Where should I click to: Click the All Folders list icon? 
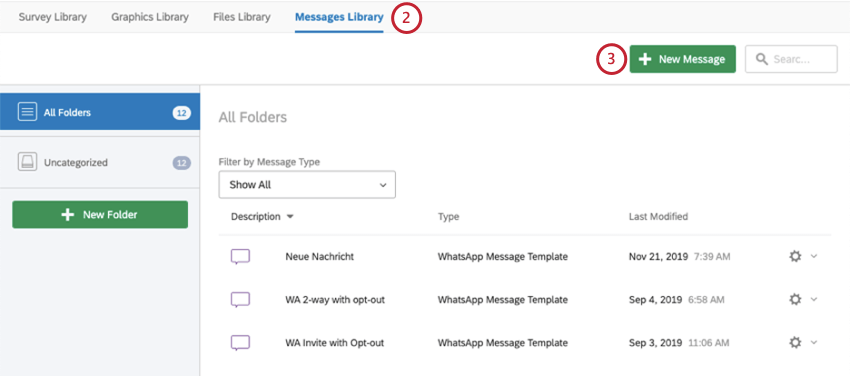point(27,112)
